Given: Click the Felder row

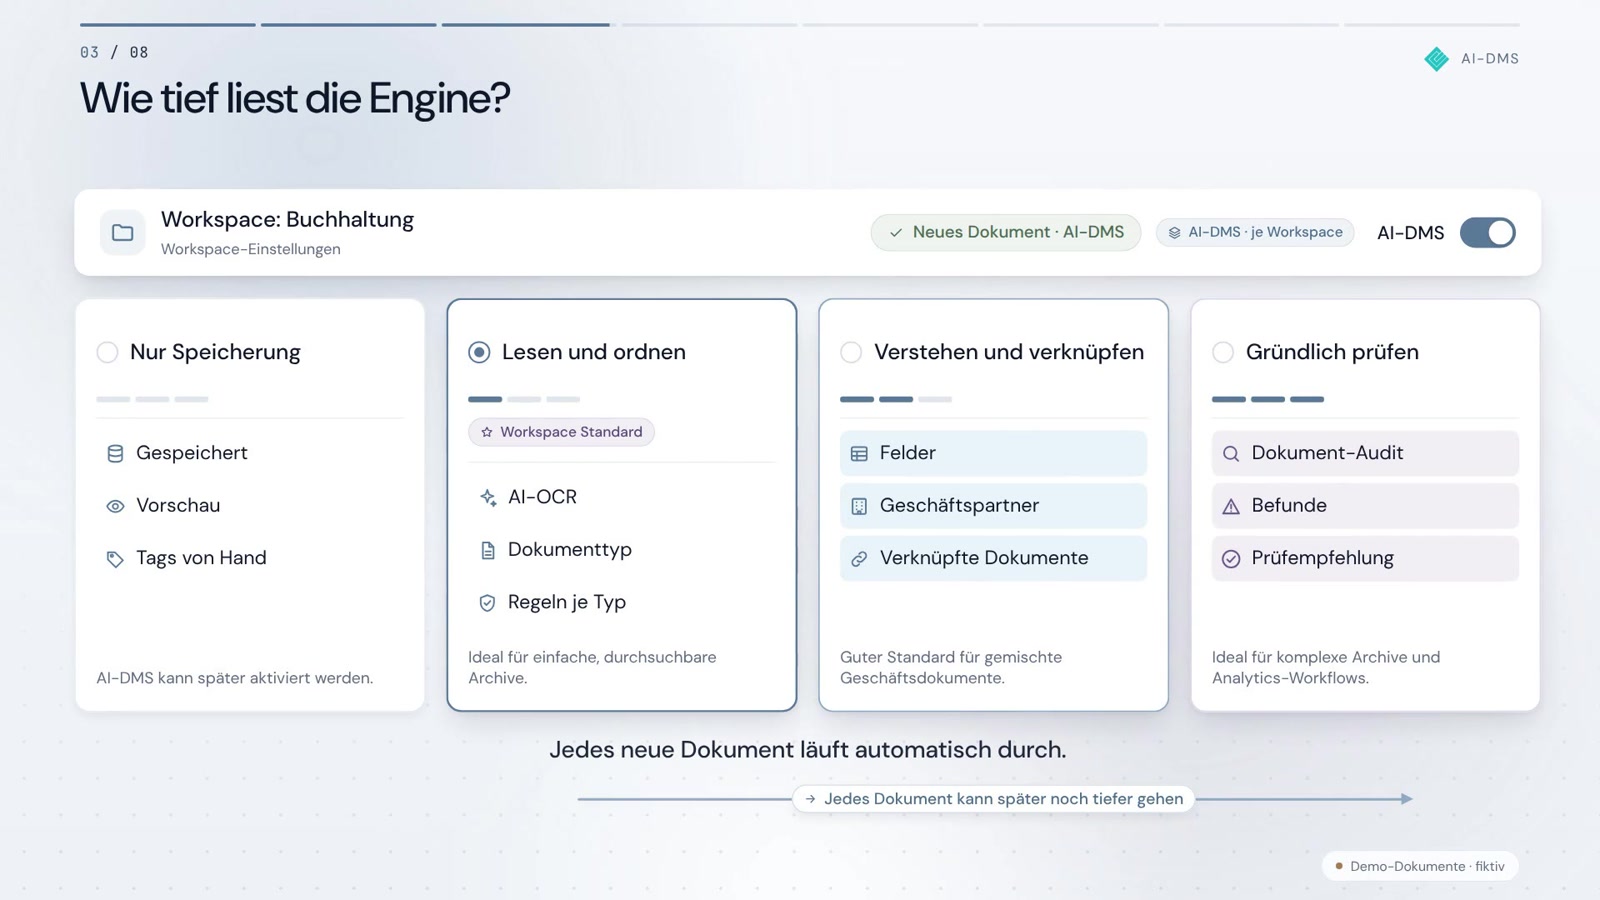Looking at the screenshot, I should click(993, 453).
